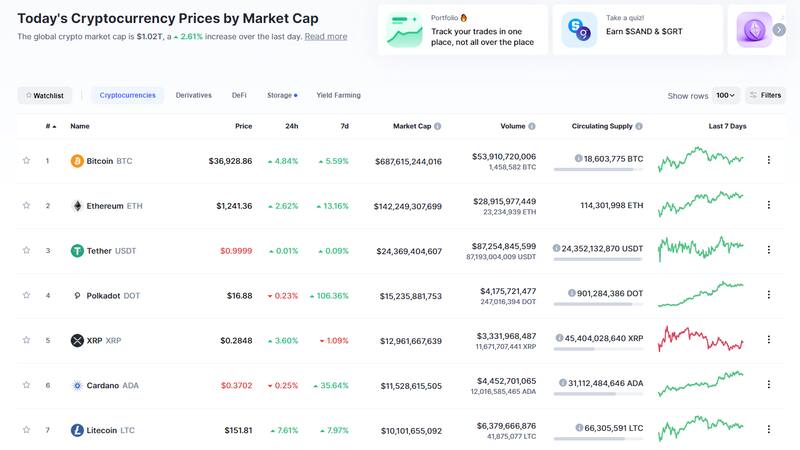The height and width of the screenshot is (450, 800).
Task: Click the Market Cap info icon
Action: pyautogui.click(x=438, y=127)
